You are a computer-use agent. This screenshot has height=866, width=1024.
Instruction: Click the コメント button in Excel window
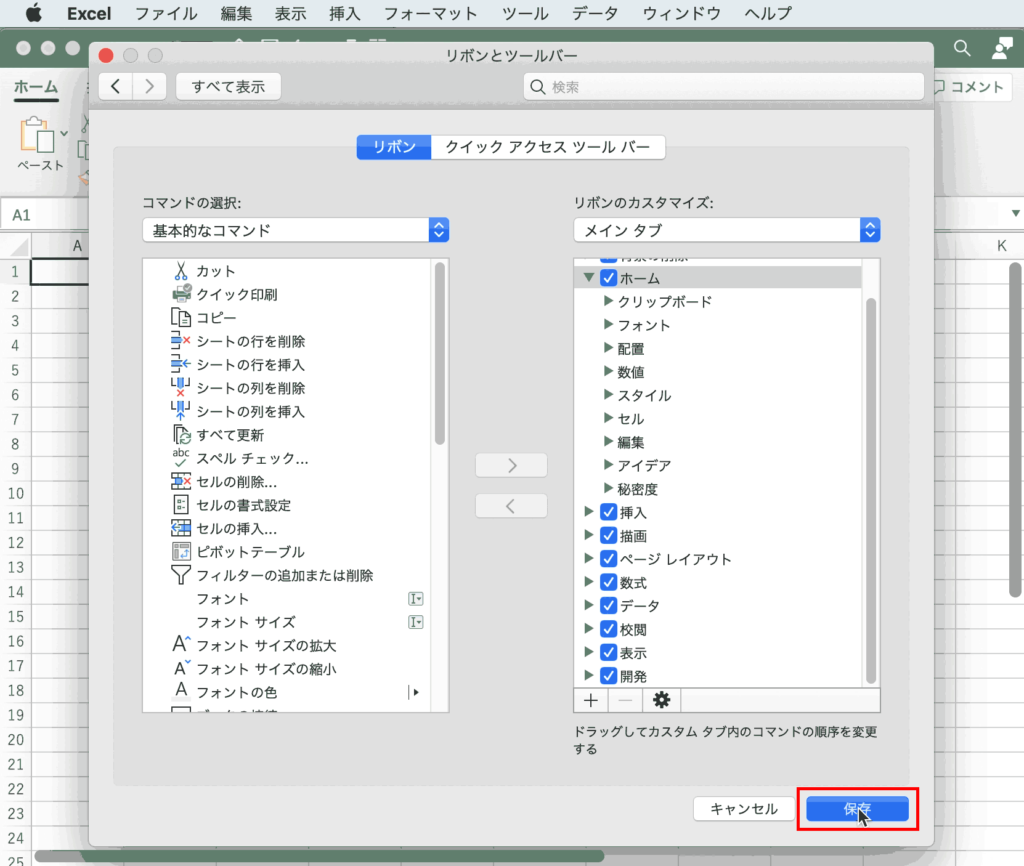tap(970, 87)
